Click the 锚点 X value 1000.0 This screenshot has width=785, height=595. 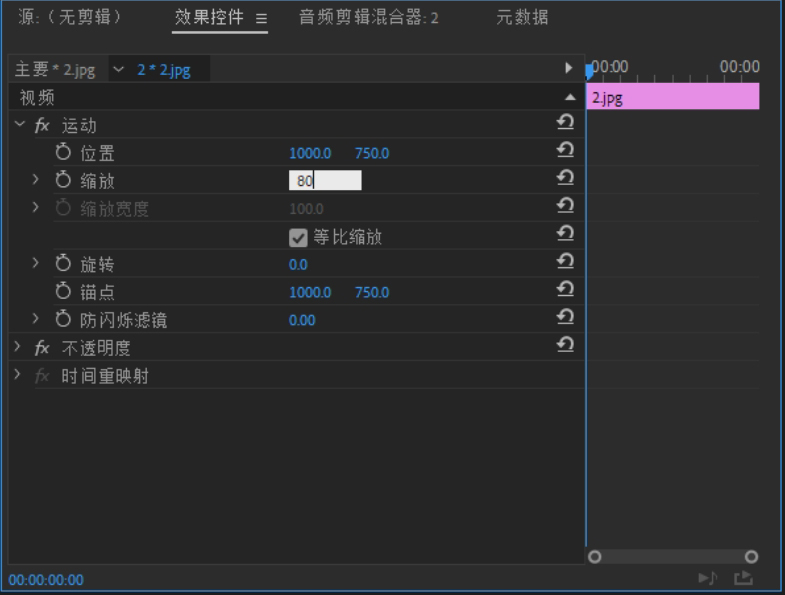(310, 292)
